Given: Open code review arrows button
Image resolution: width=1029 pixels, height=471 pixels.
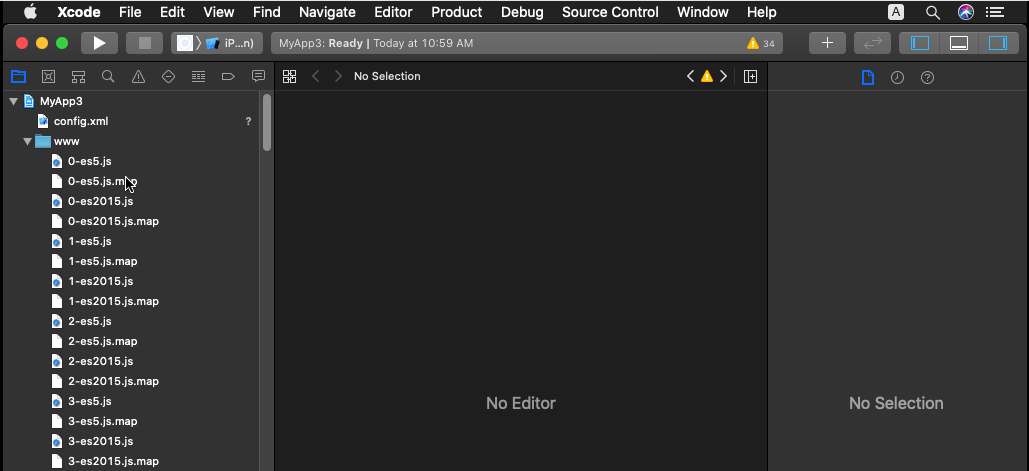Looking at the screenshot, I should 872,43.
